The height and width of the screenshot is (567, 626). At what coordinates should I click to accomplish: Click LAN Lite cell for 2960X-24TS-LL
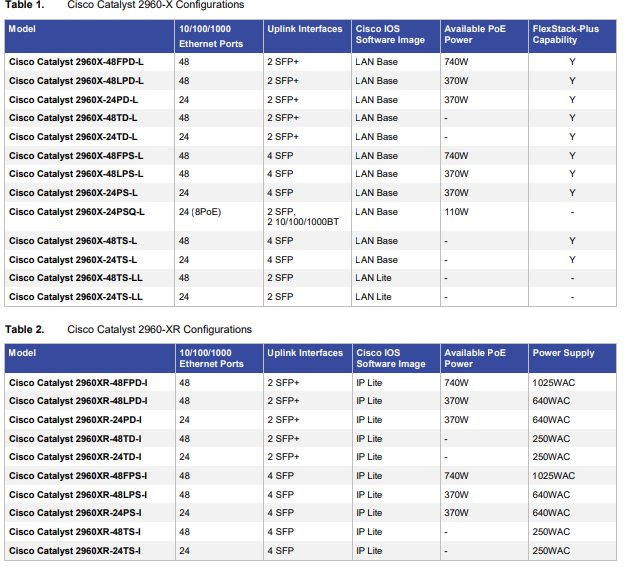pyautogui.click(x=373, y=297)
